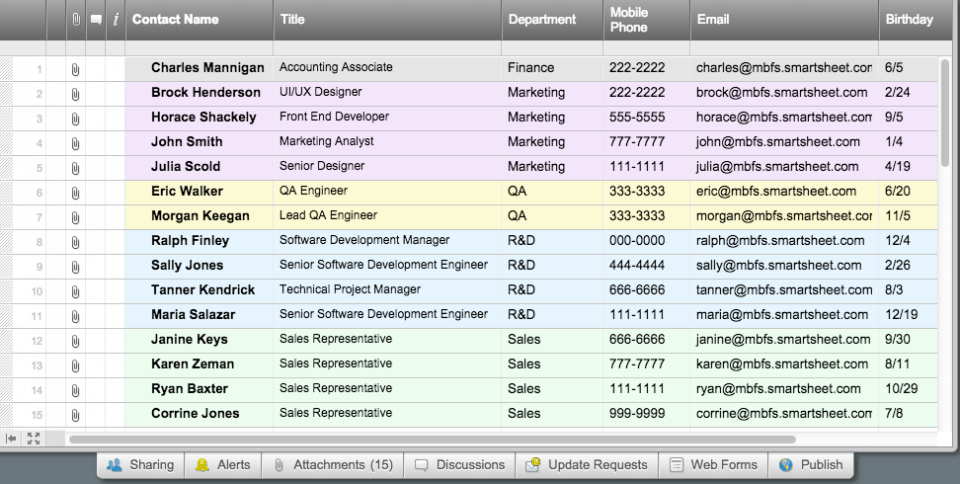Click the Mobile Phone column header
The image size is (960, 484).
(x=647, y=20)
